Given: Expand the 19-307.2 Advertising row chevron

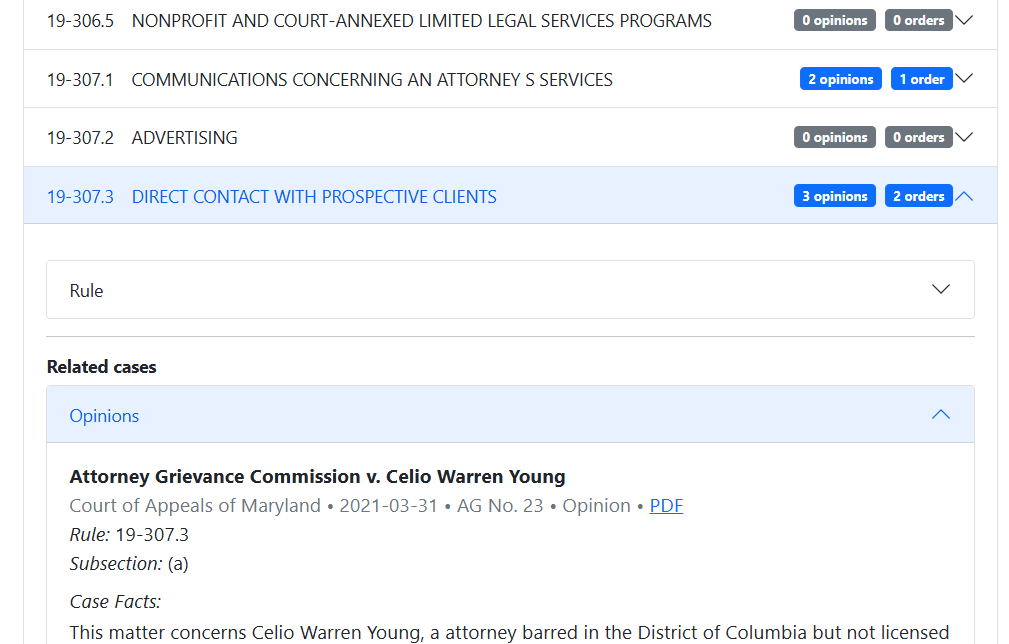Looking at the screenshot, I should pyautogui.click(x=964, y=137).
